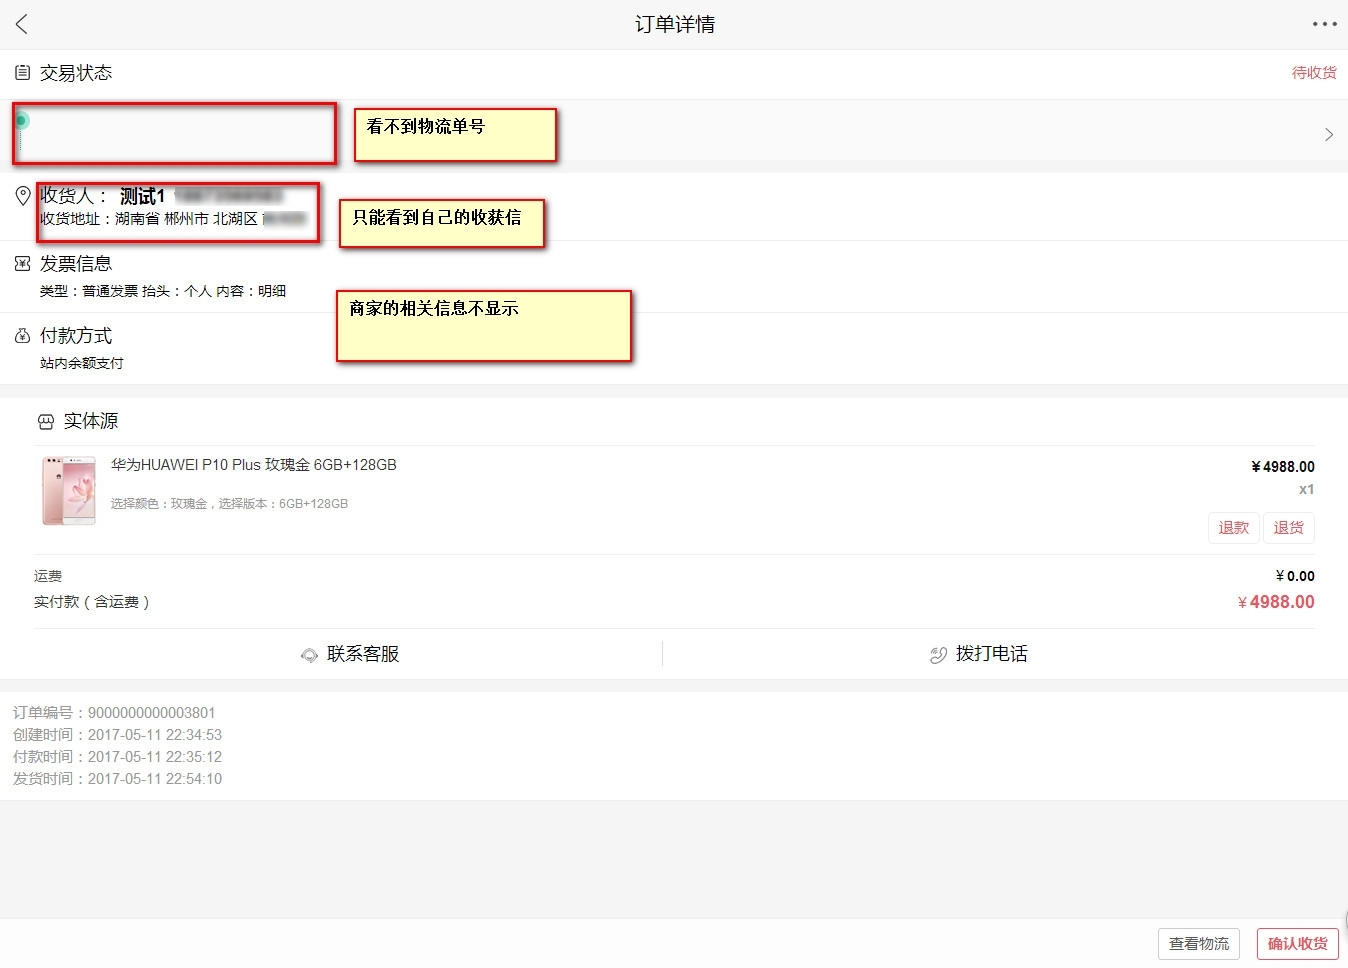This screenshot has height=968, width=1348.
Task: Confirm receipt with 确认收货 button
Action: coord(1297,944)
